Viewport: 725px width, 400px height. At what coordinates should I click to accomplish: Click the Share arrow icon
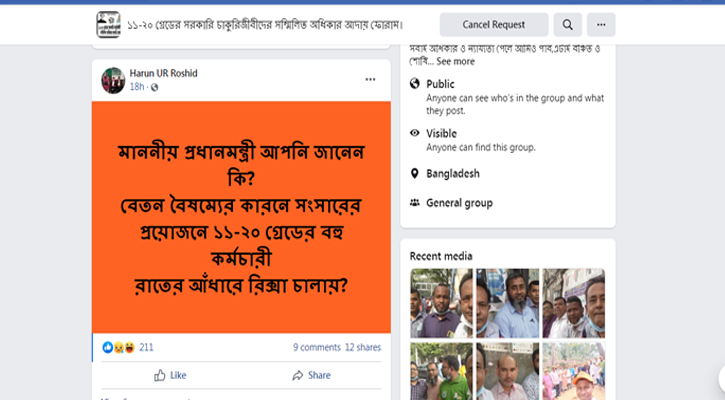[298, 375]
